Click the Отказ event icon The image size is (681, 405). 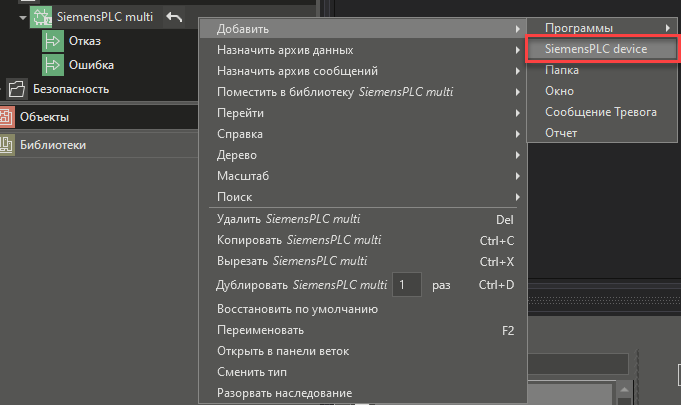[x=53, y=41]
